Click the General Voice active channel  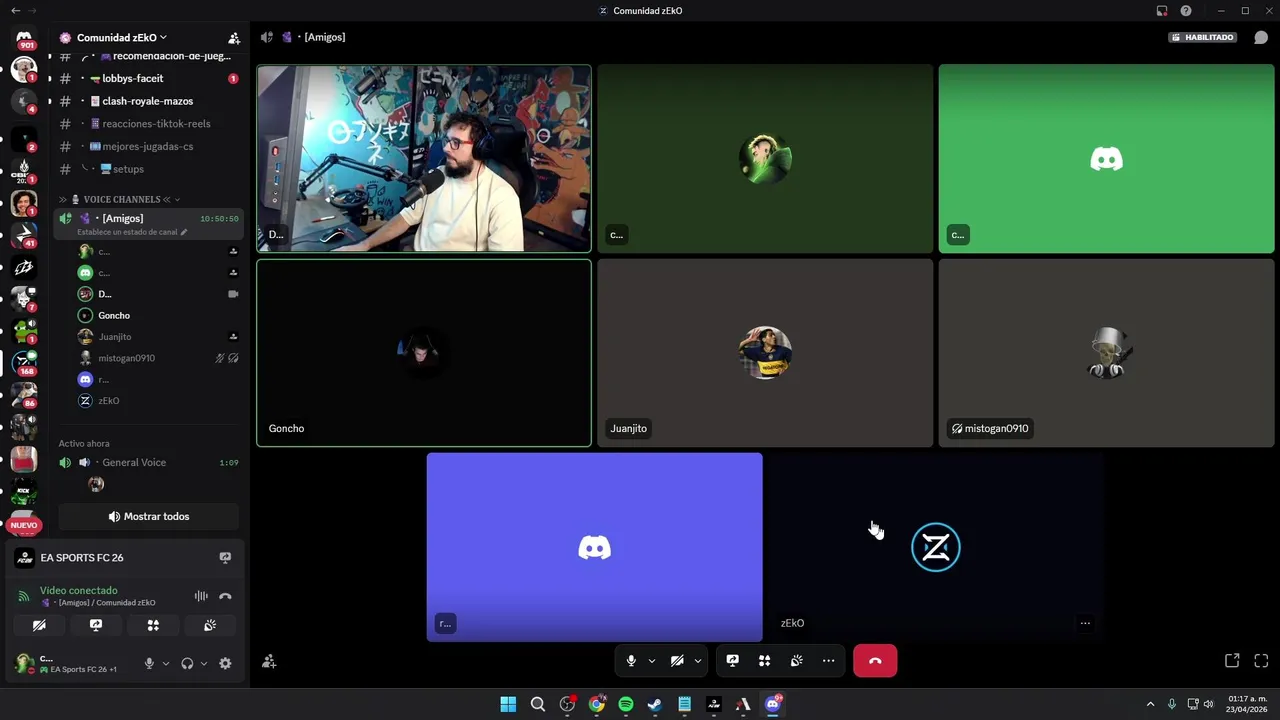[134, 462]
